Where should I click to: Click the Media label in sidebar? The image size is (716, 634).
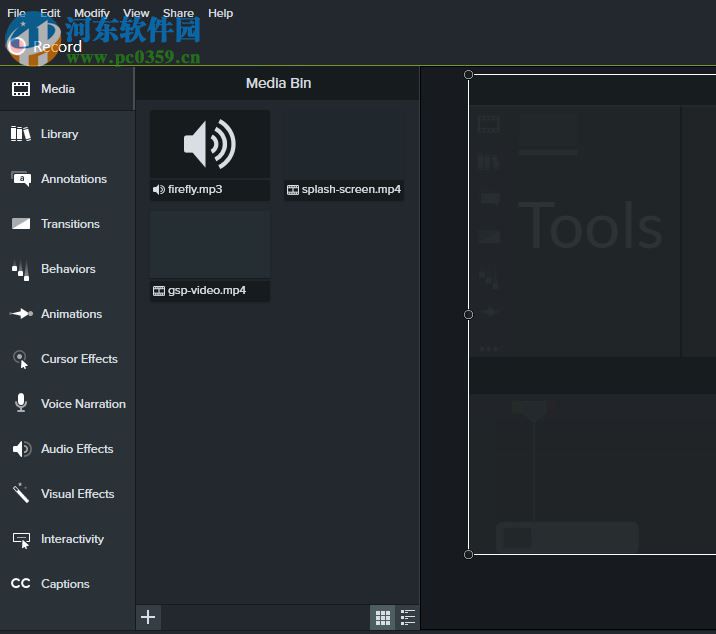click(58, 89)
